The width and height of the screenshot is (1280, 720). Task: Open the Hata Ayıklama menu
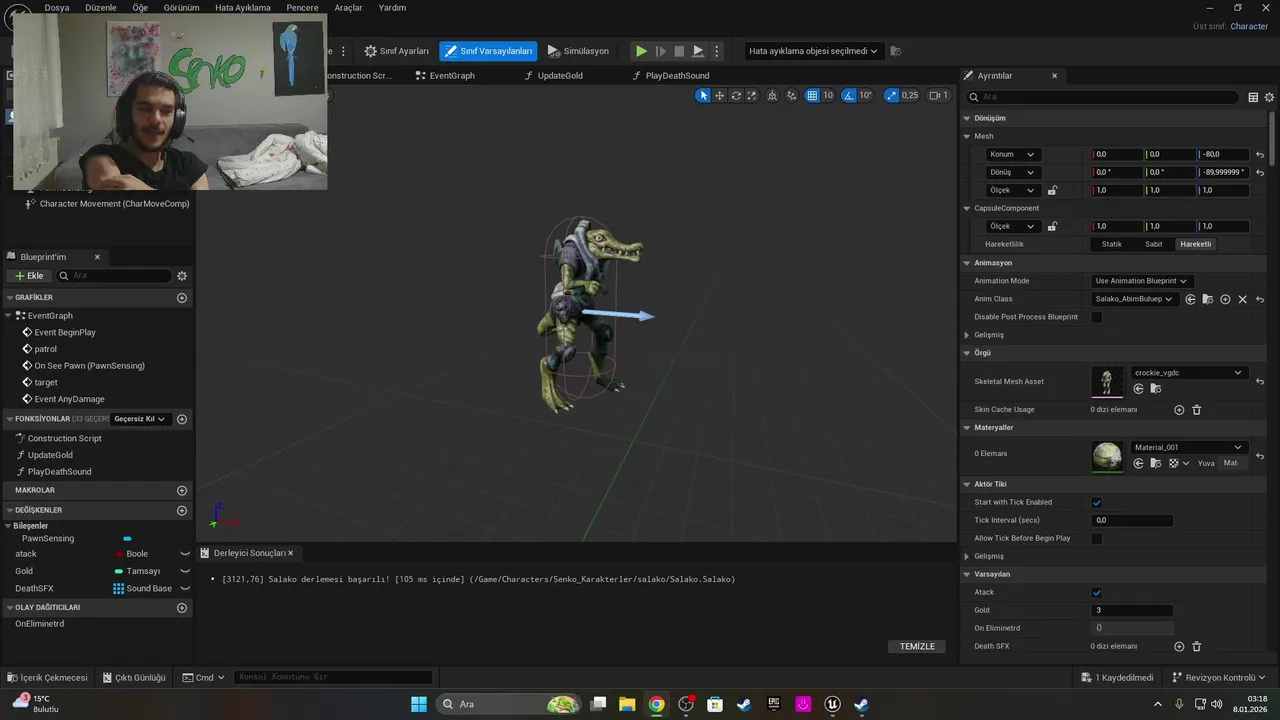243,7
